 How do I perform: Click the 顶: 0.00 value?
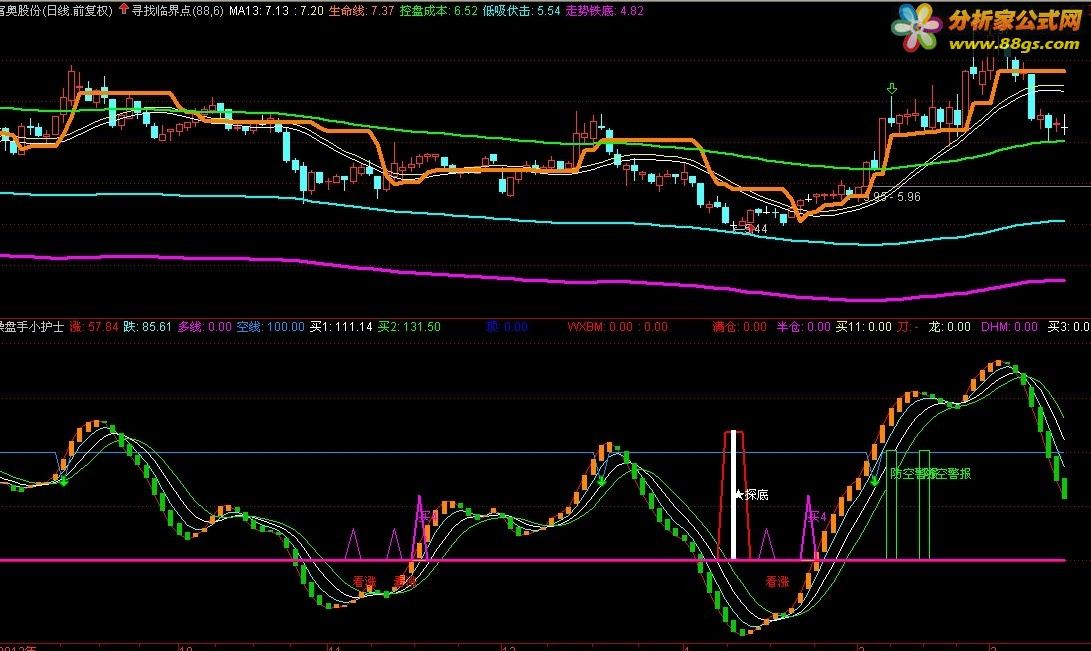pos(507,326)
